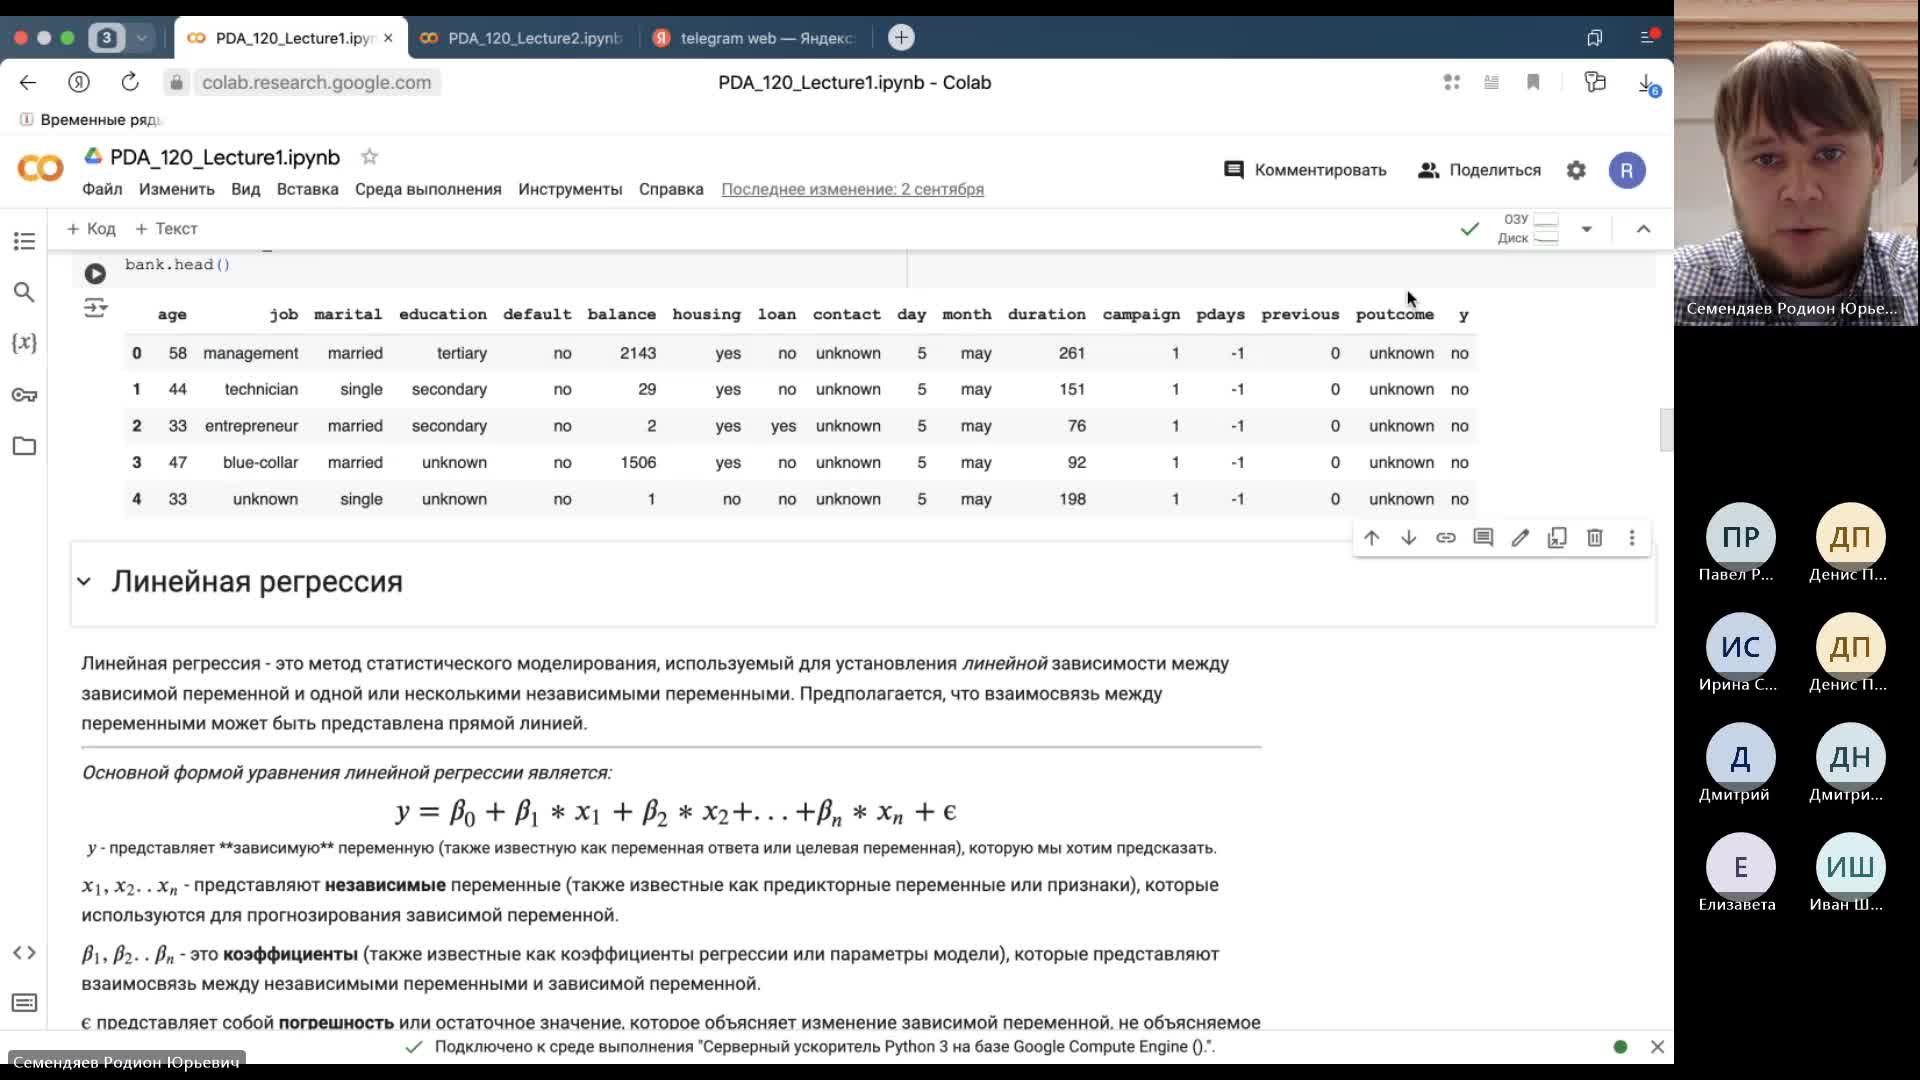Open table of contents sidebar icon
This screenshot has height=1080, width=1920.
point(24,241)
